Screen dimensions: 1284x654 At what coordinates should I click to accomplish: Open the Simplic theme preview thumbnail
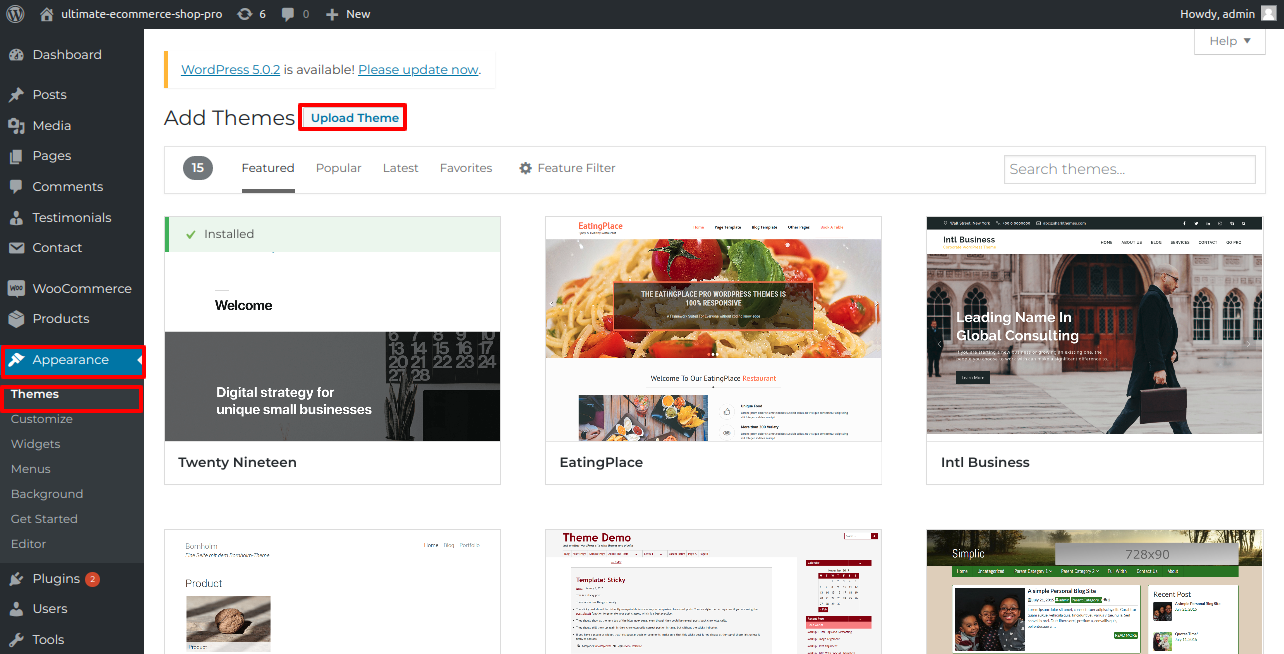(x=1095, y=592)
